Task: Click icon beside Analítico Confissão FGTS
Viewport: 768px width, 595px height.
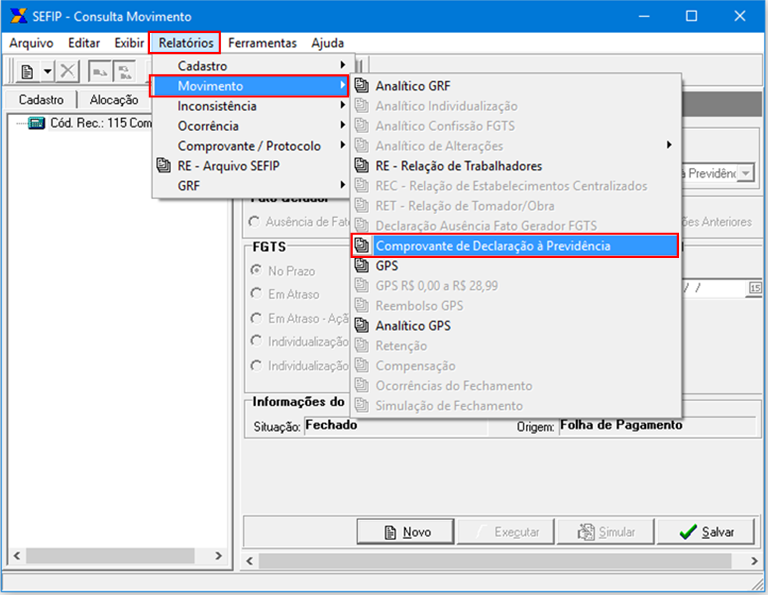Action: click(361, 126)
